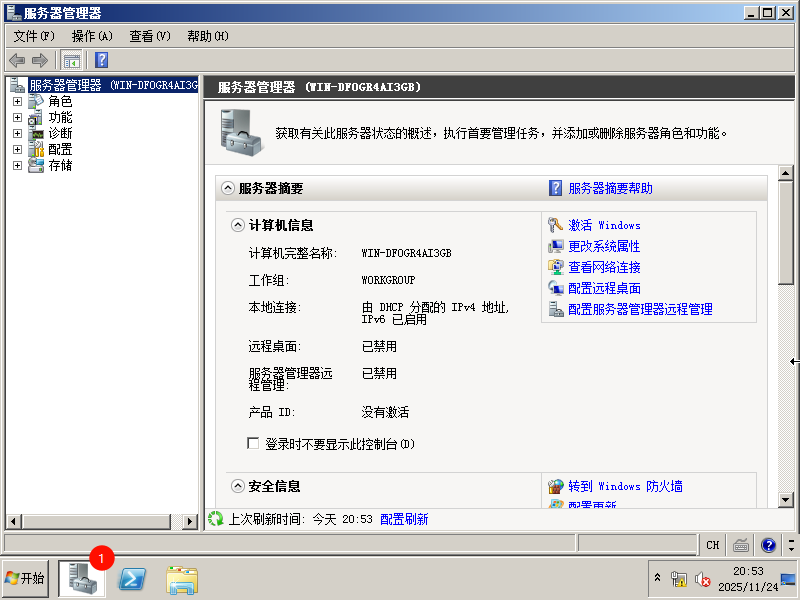This screenshot has width=800, height=600.
Task: Click the key icon beside 激活 Windows
Action: point(555,224)
